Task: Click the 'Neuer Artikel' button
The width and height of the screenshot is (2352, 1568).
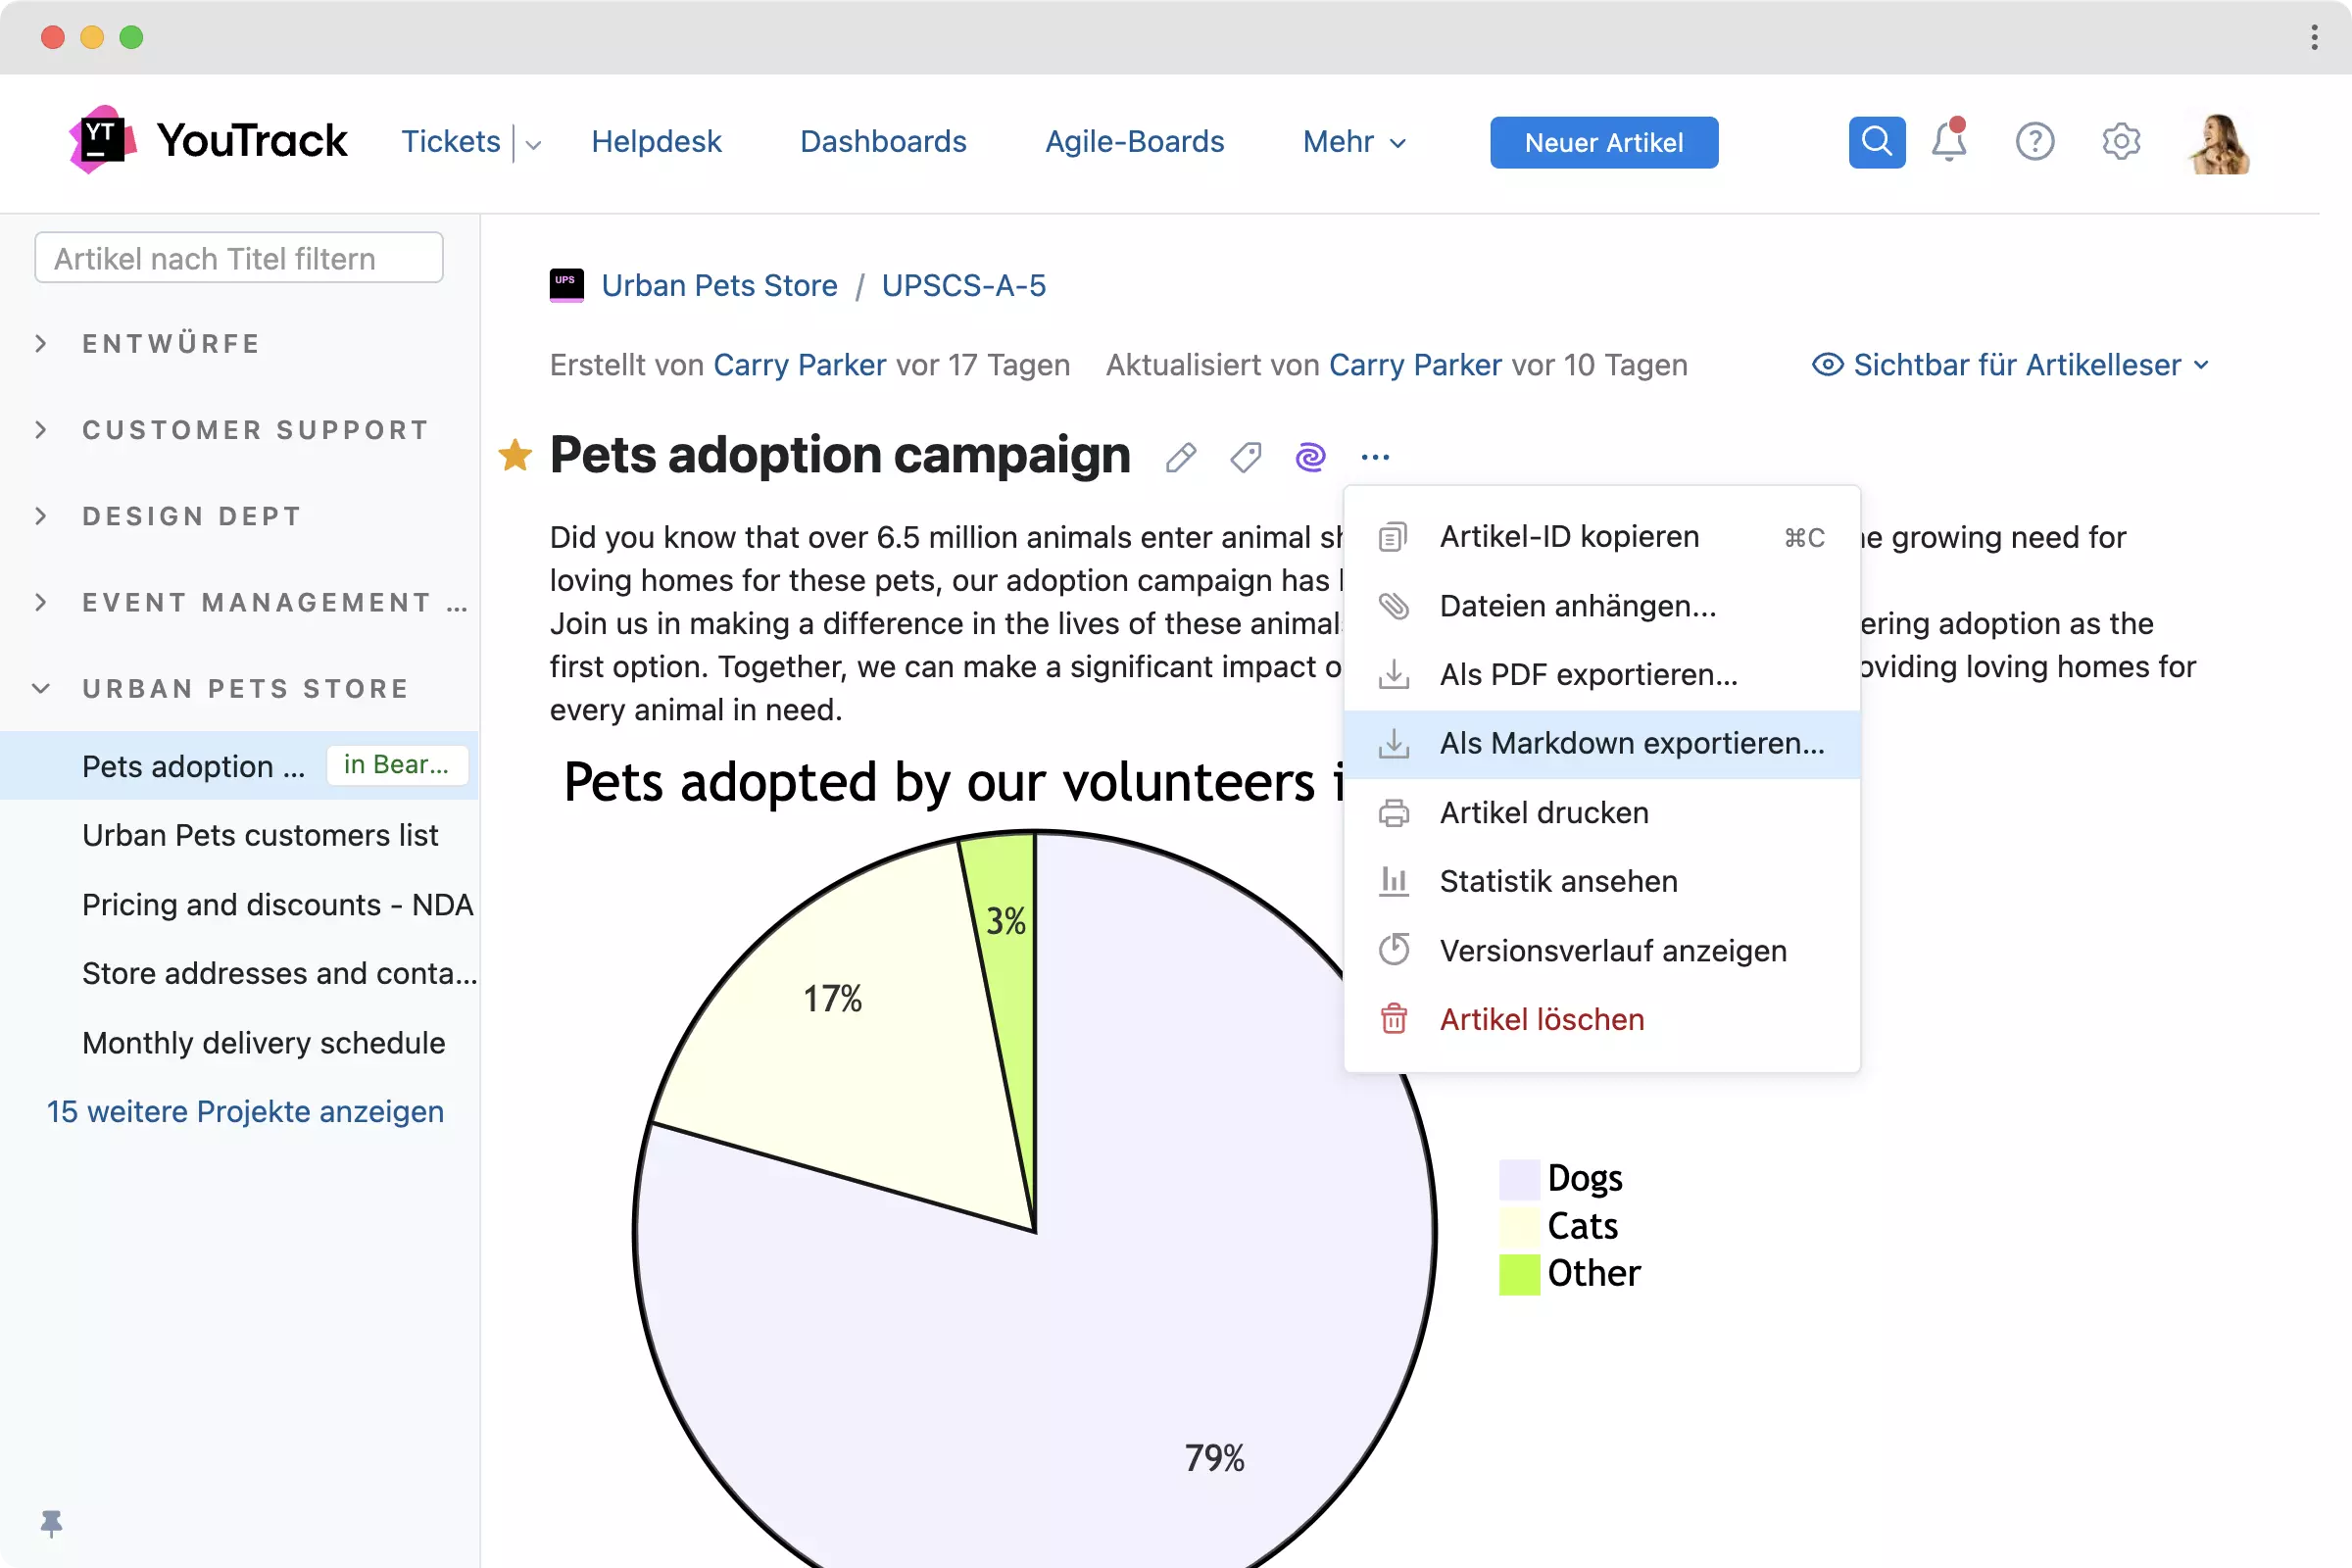Action: [1603, 142]
